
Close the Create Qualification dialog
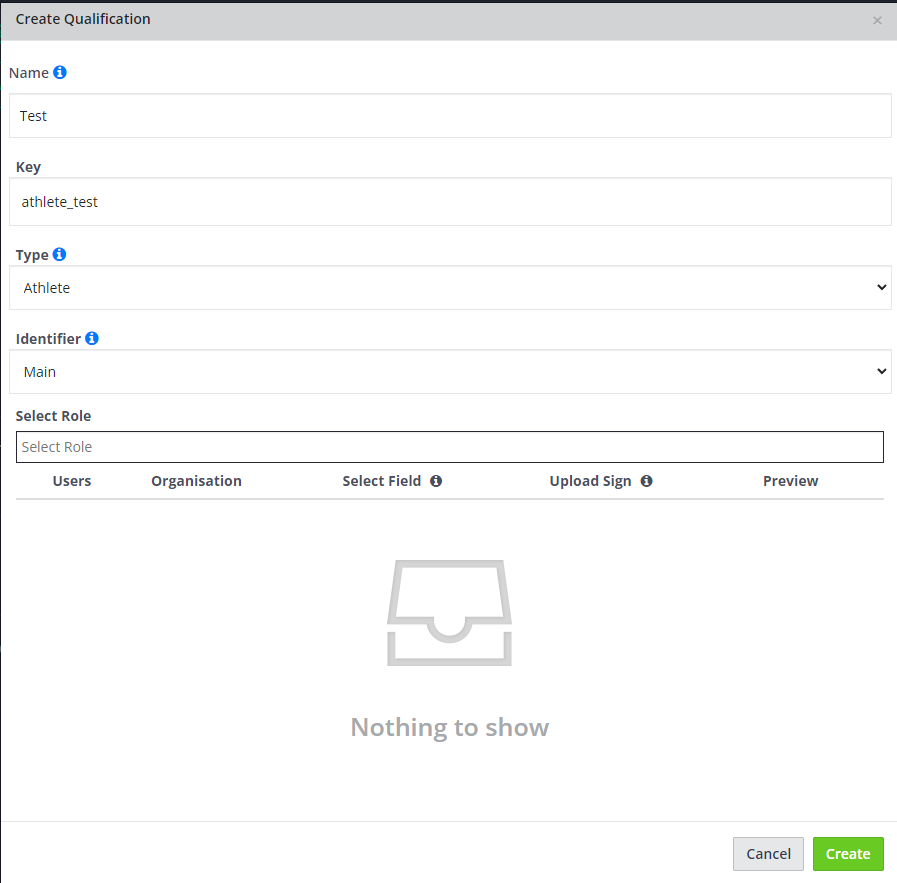877,21
